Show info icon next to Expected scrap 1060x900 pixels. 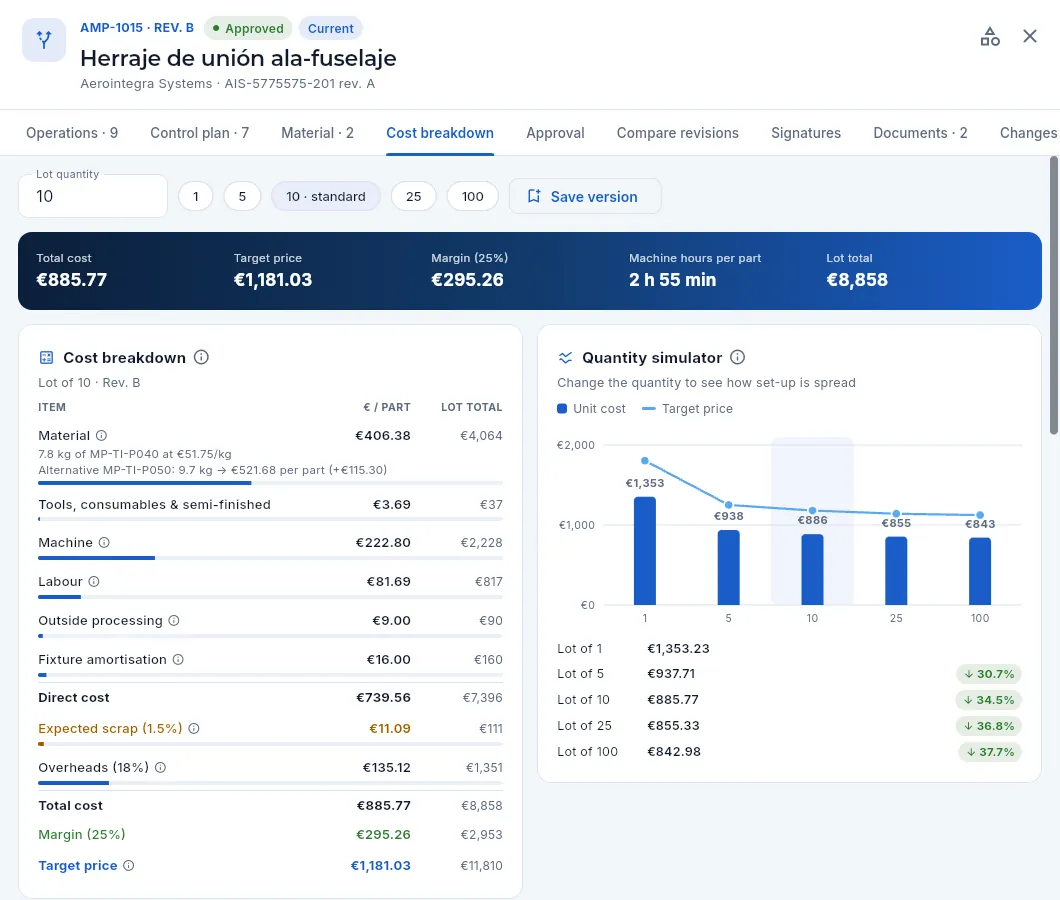point(194,728)
